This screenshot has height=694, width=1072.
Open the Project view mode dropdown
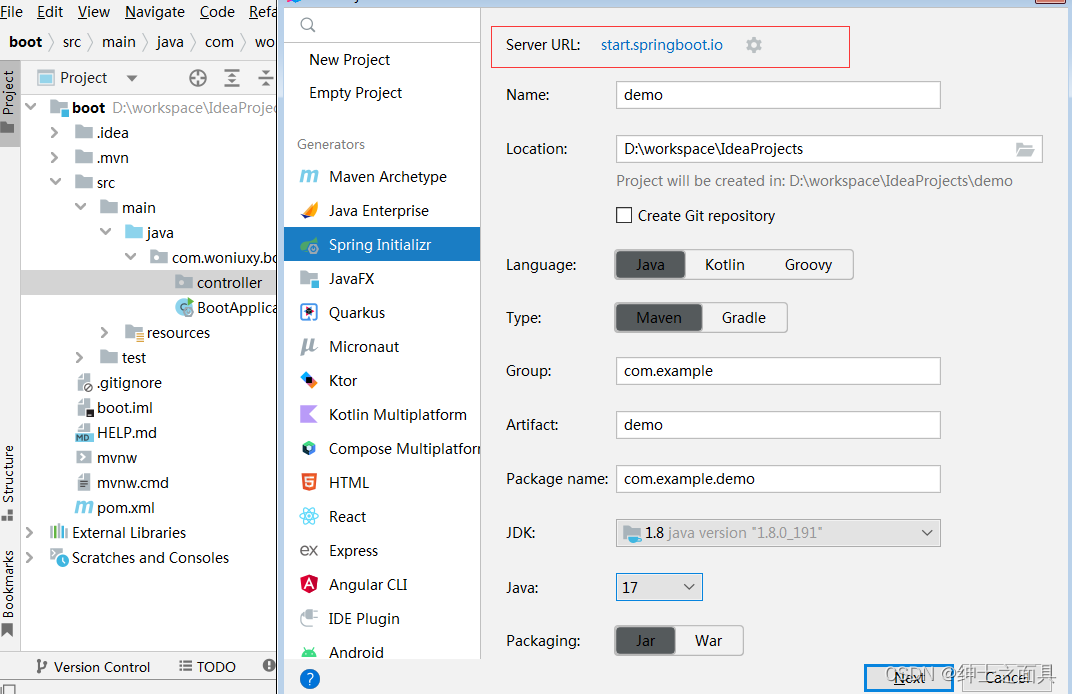coord(132,78)
